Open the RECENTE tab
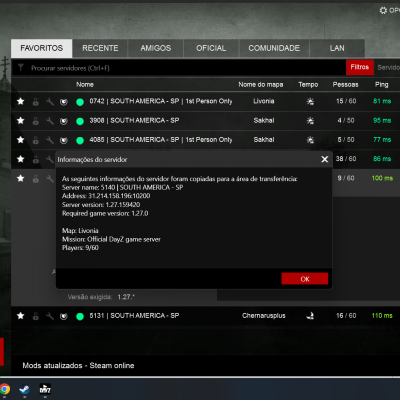Screen dimensions: 400x400 click(x=100, y=48)
